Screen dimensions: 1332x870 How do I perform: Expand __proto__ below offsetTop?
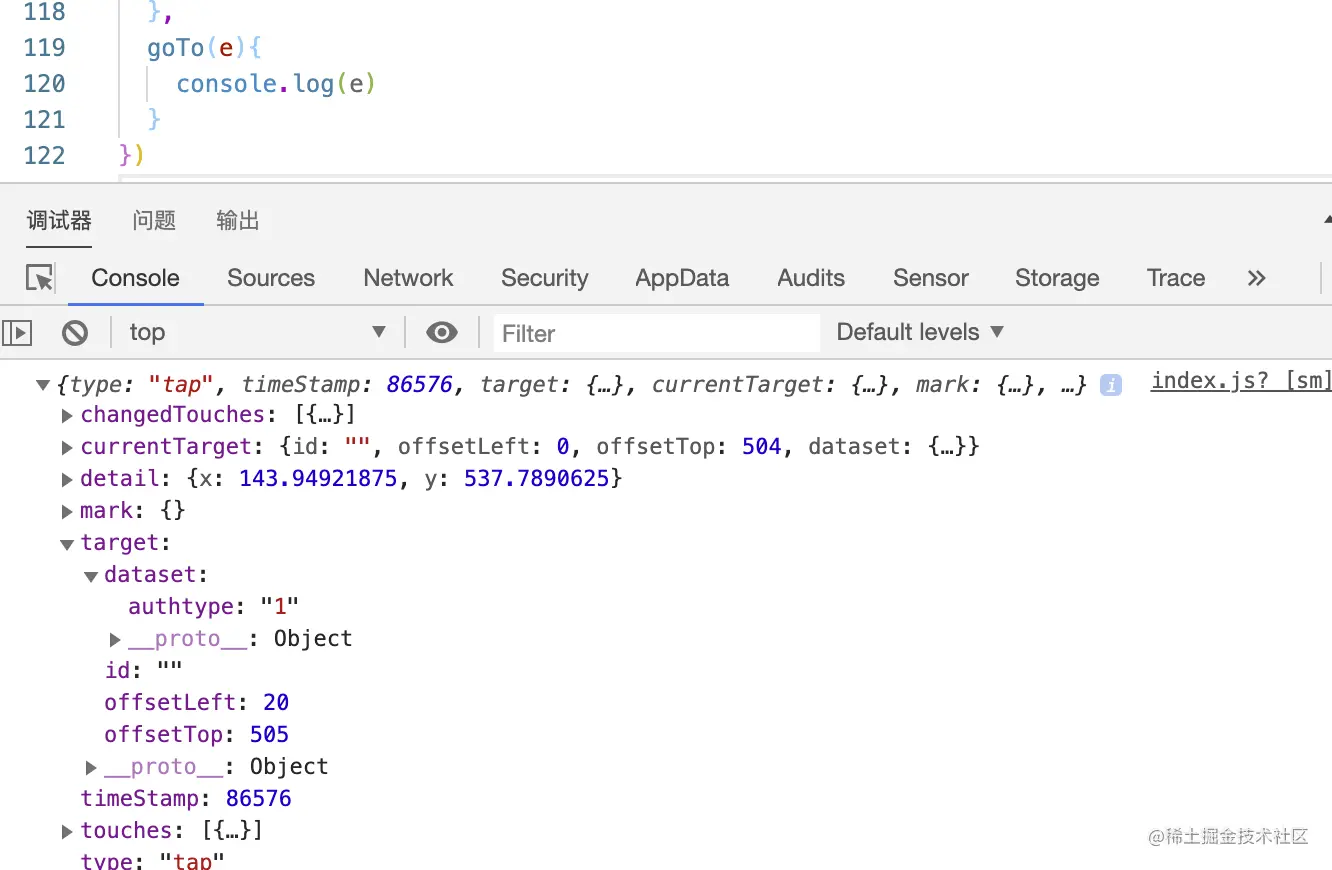point(91,767)
